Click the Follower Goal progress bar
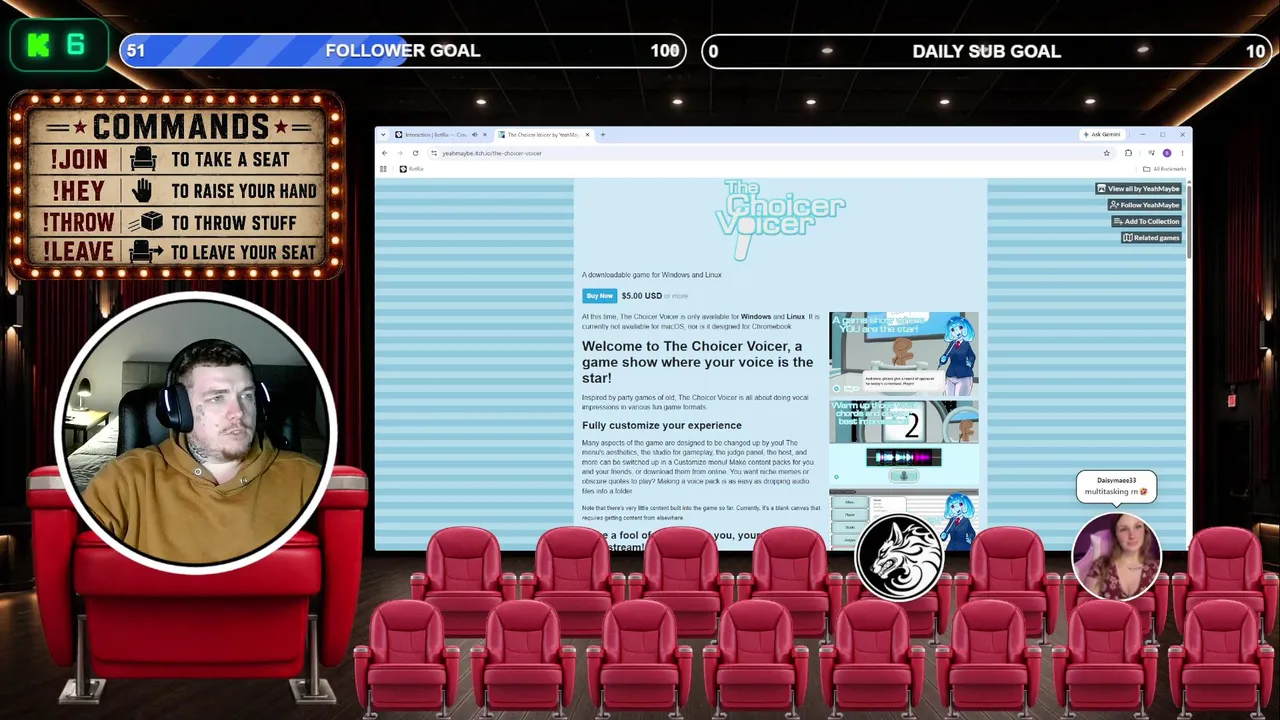Screen dimensions: 1280x720 pos(403,51)
